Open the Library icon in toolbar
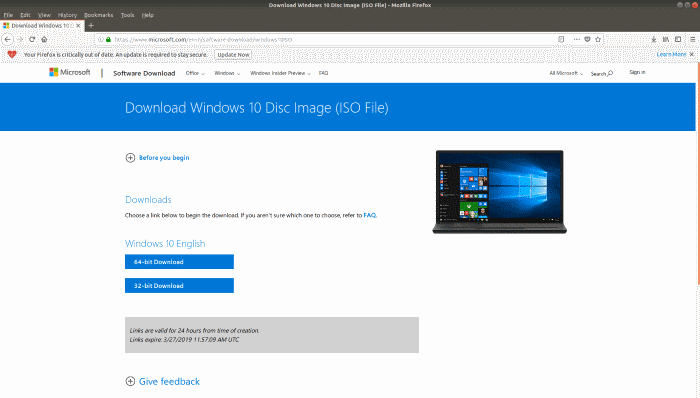The width and height of the screenshot is (700, 398). [666, 39]
